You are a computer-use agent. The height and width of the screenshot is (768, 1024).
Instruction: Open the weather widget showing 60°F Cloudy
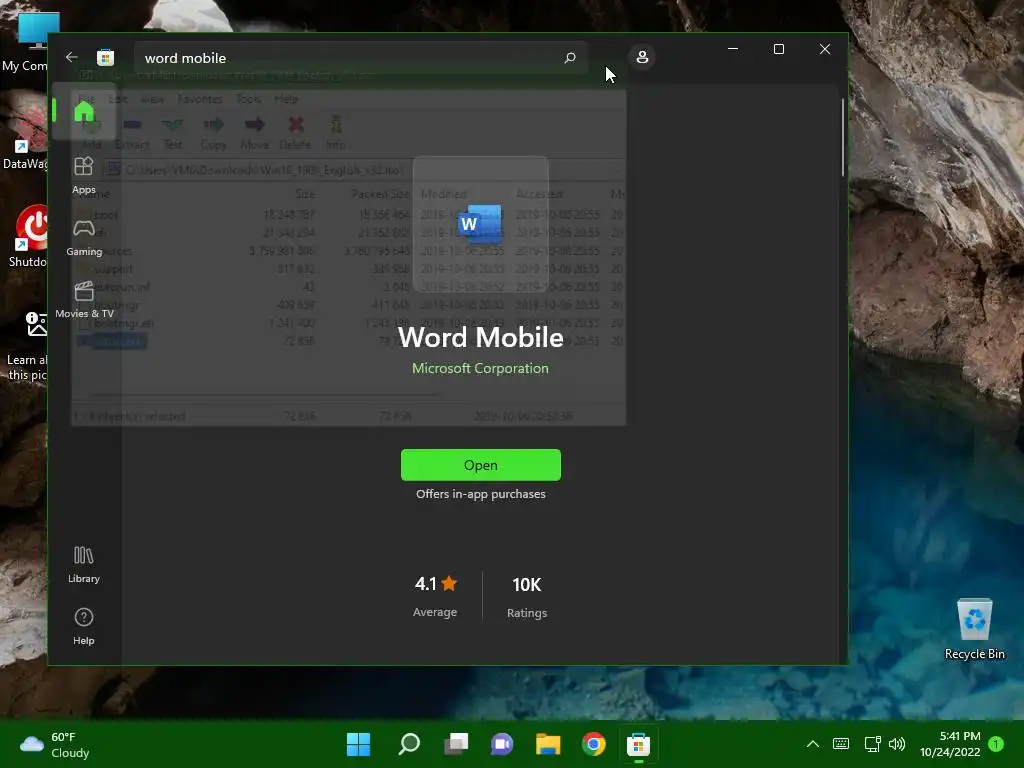(55, 744)
